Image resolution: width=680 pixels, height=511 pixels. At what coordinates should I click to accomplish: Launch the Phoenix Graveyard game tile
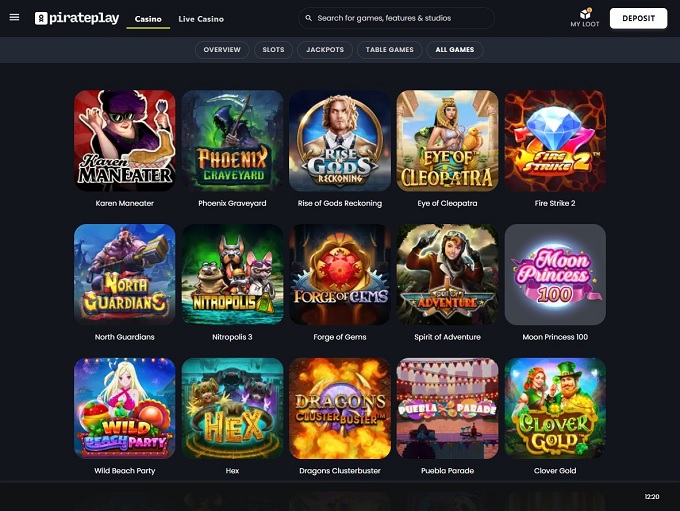coord(232,141)
